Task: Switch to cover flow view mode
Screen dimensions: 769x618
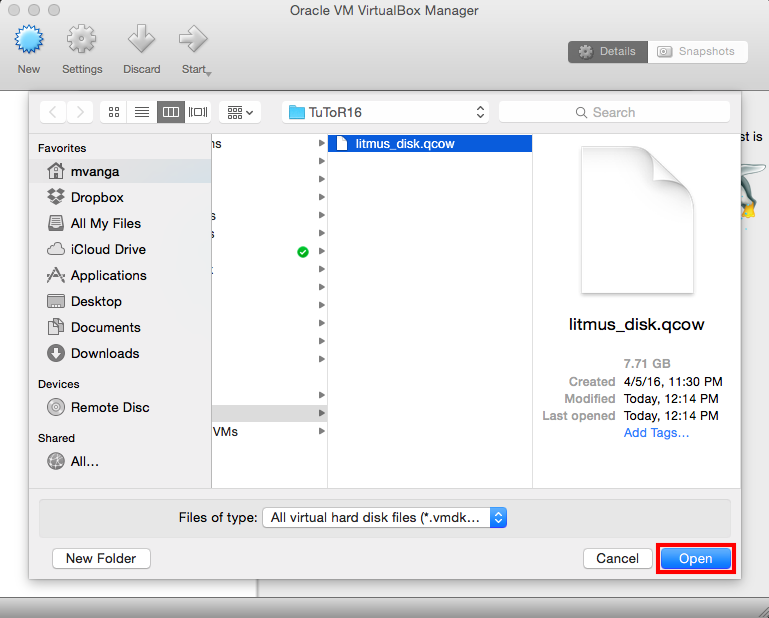Action: point(198,112)
